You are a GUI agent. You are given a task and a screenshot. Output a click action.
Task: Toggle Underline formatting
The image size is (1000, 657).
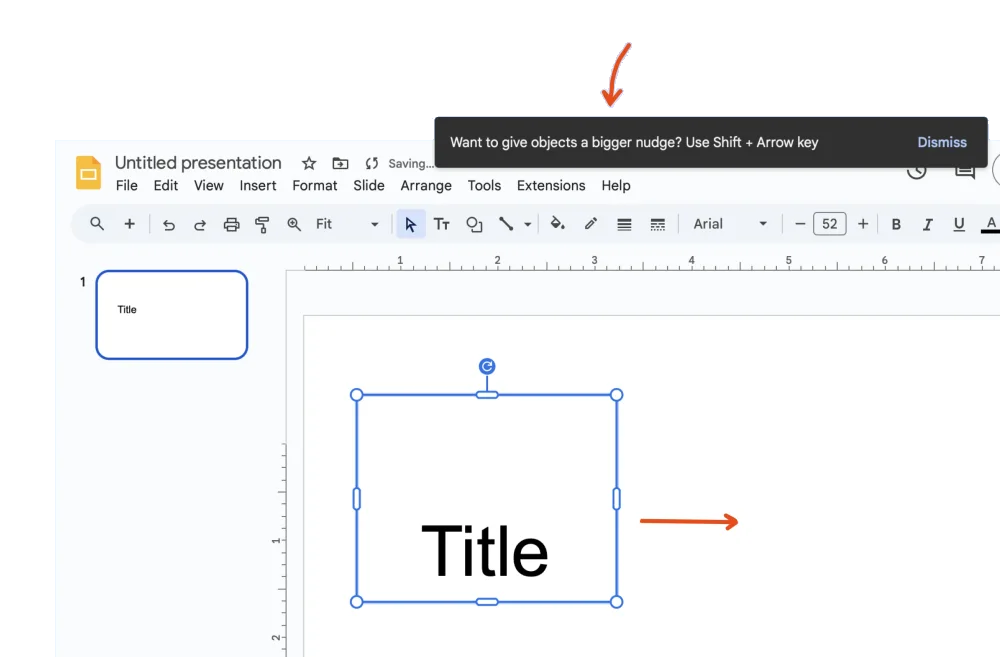[x=959, y=225]
